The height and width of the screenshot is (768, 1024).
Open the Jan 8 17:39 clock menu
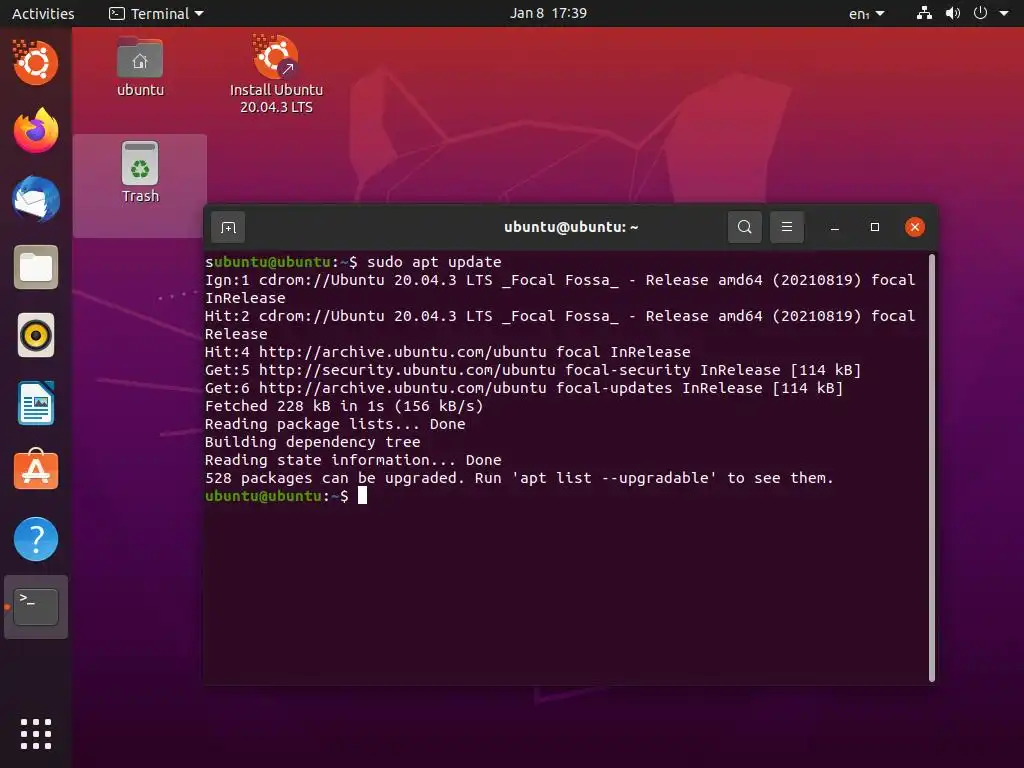tap(549, 13)
